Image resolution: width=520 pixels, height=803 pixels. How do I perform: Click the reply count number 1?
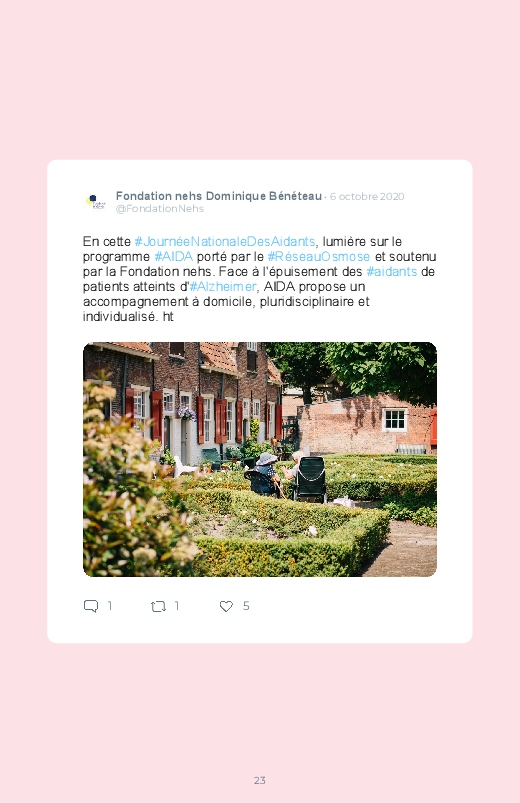point(110,606)
